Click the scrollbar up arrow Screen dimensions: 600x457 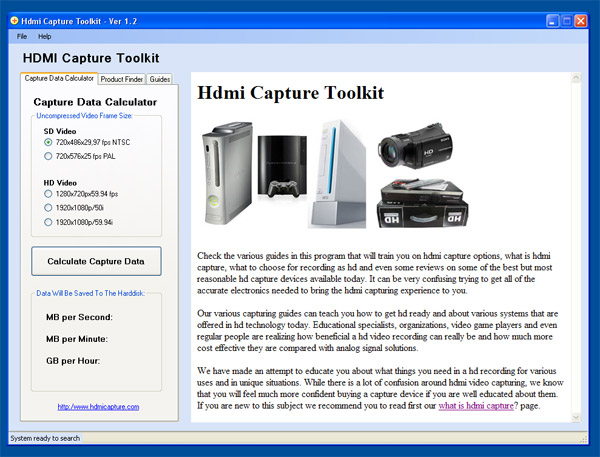576,78
